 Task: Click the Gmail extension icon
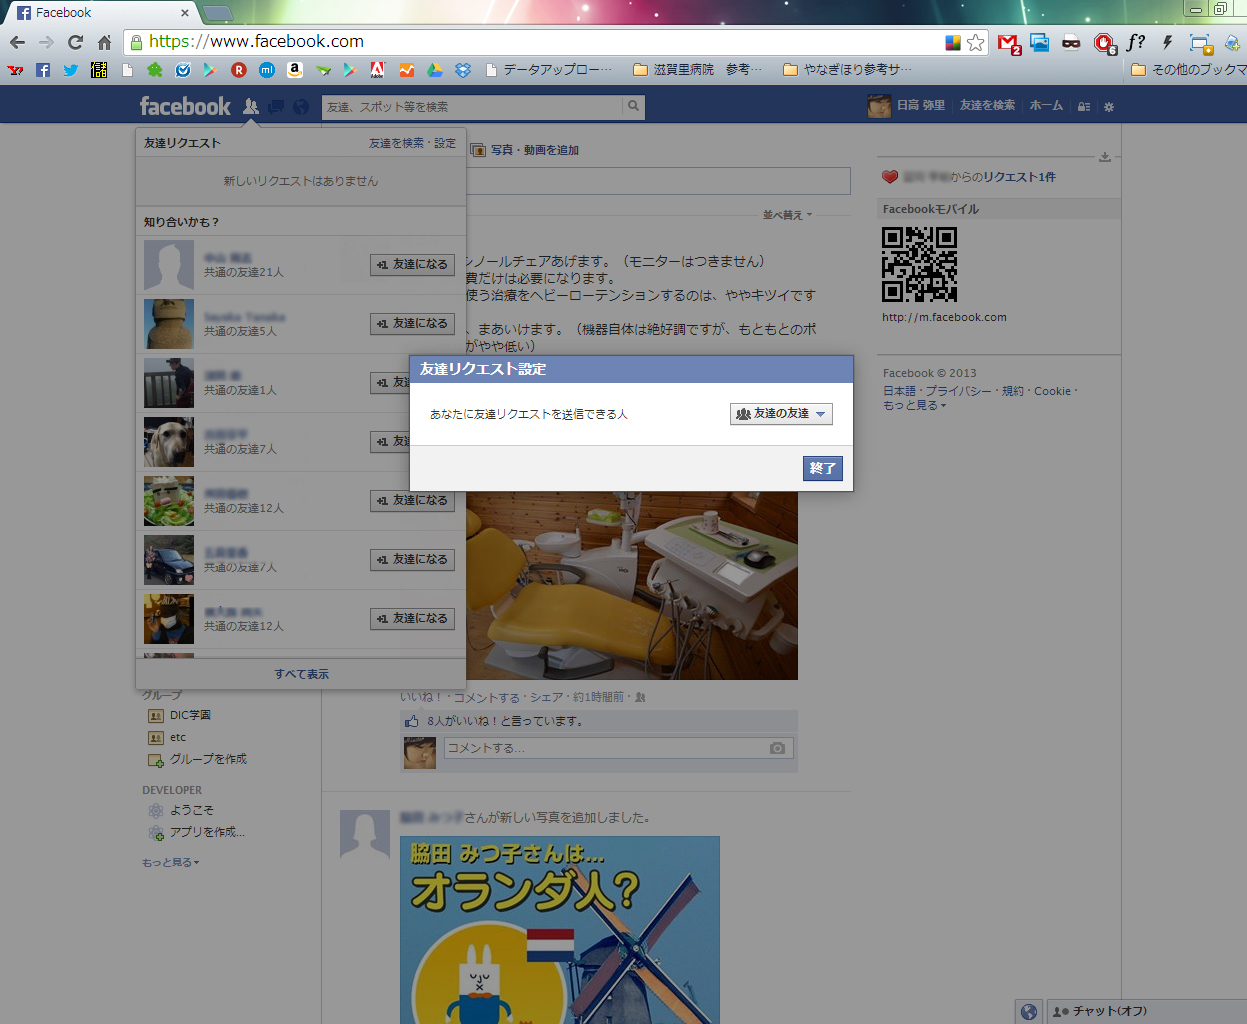[x=1009, y=43]
